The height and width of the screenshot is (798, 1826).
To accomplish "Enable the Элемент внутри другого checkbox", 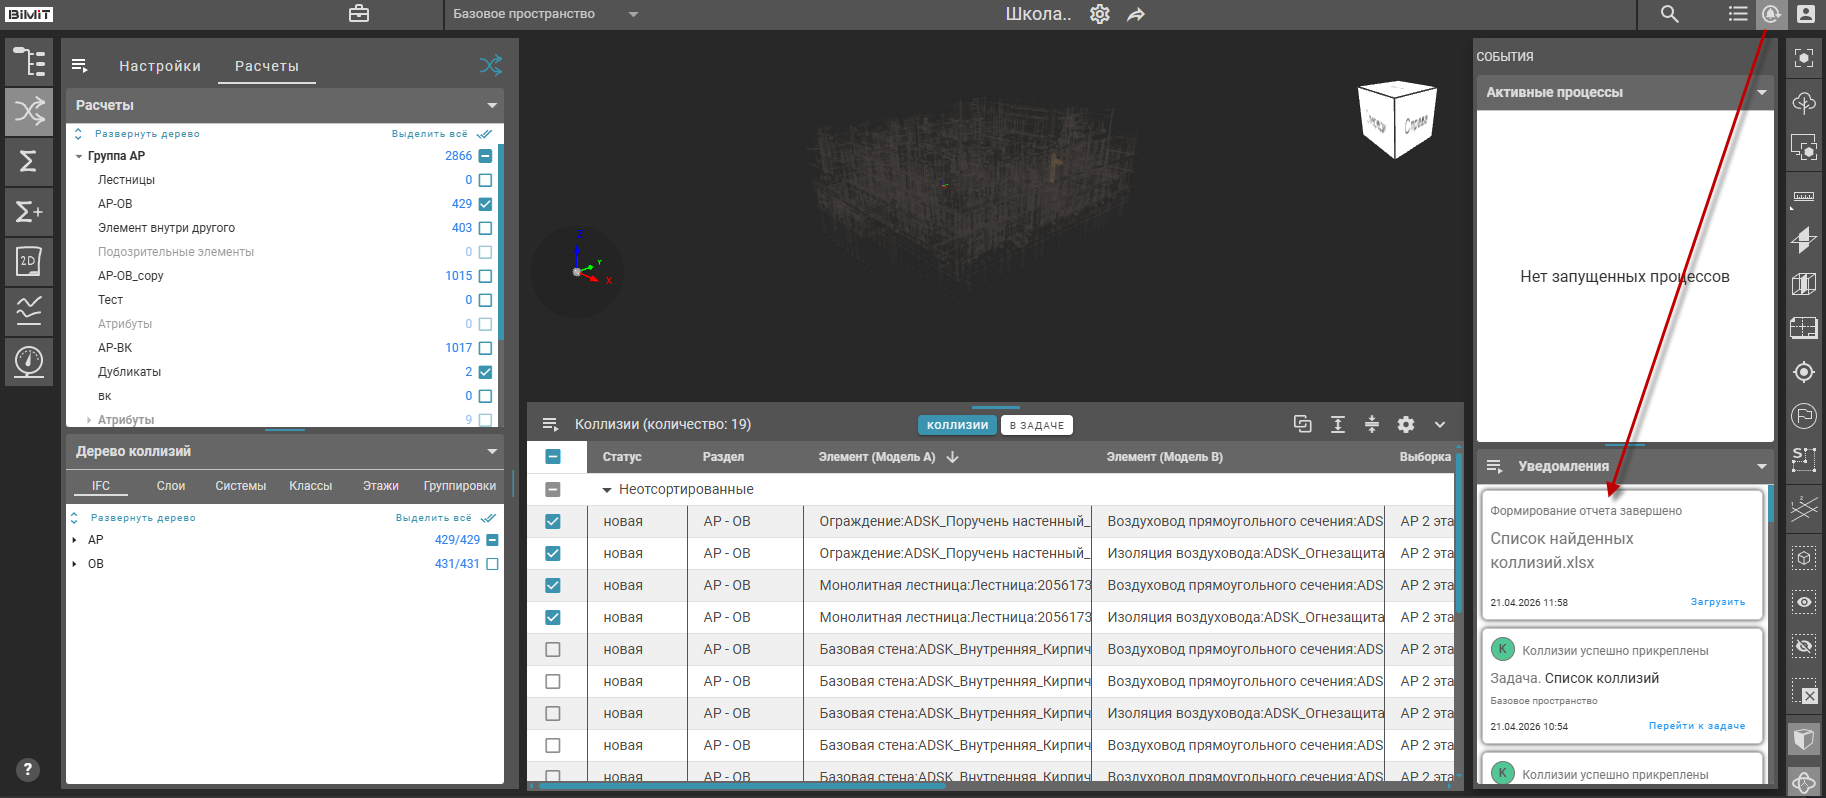I will click(x=485, y=228).
